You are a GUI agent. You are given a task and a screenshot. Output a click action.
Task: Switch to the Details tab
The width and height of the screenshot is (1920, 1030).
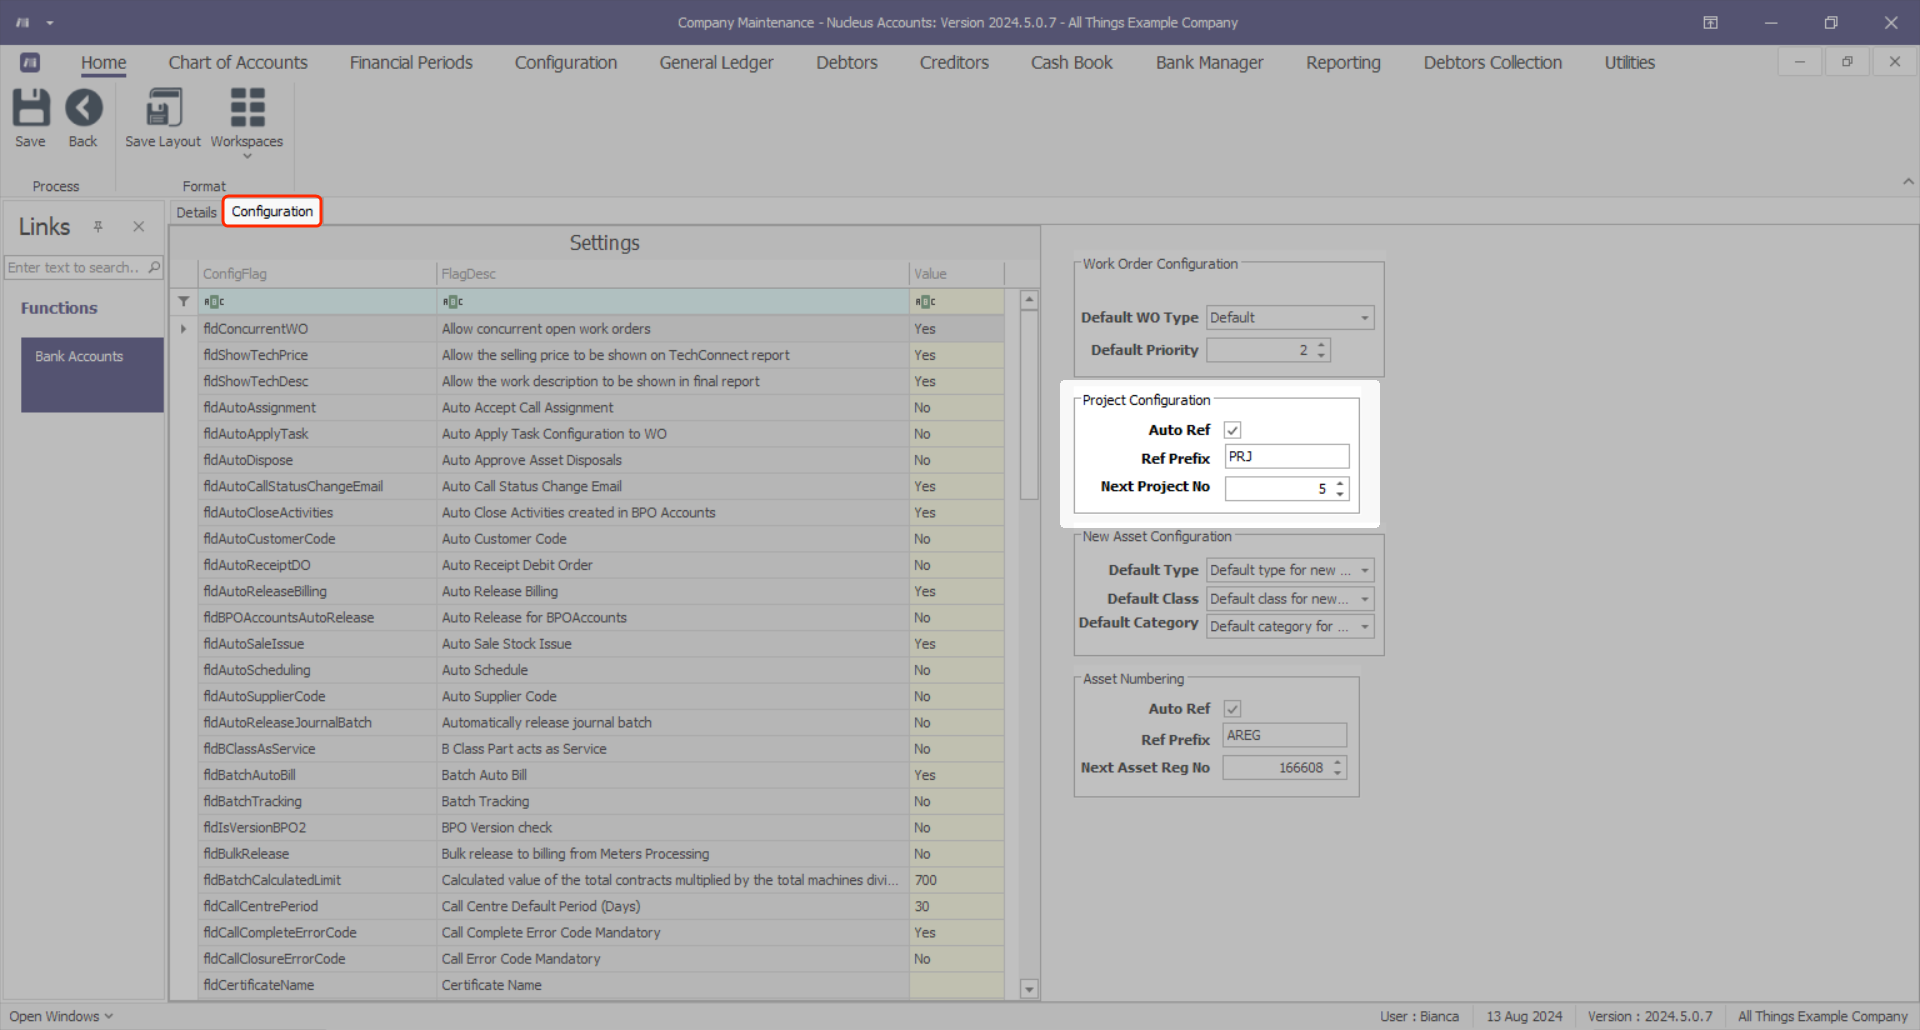pos(196,212)
